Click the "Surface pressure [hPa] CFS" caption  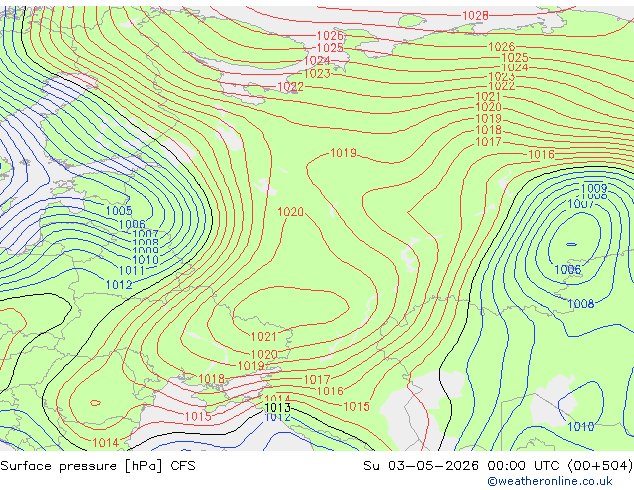pos(98,466)
